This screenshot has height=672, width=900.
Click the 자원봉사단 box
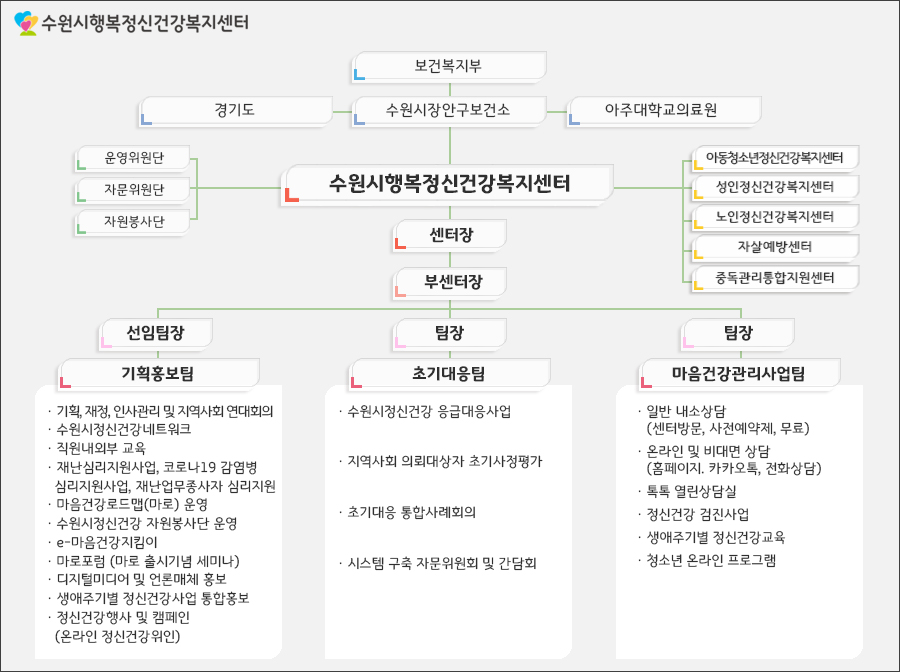point(133,221)
